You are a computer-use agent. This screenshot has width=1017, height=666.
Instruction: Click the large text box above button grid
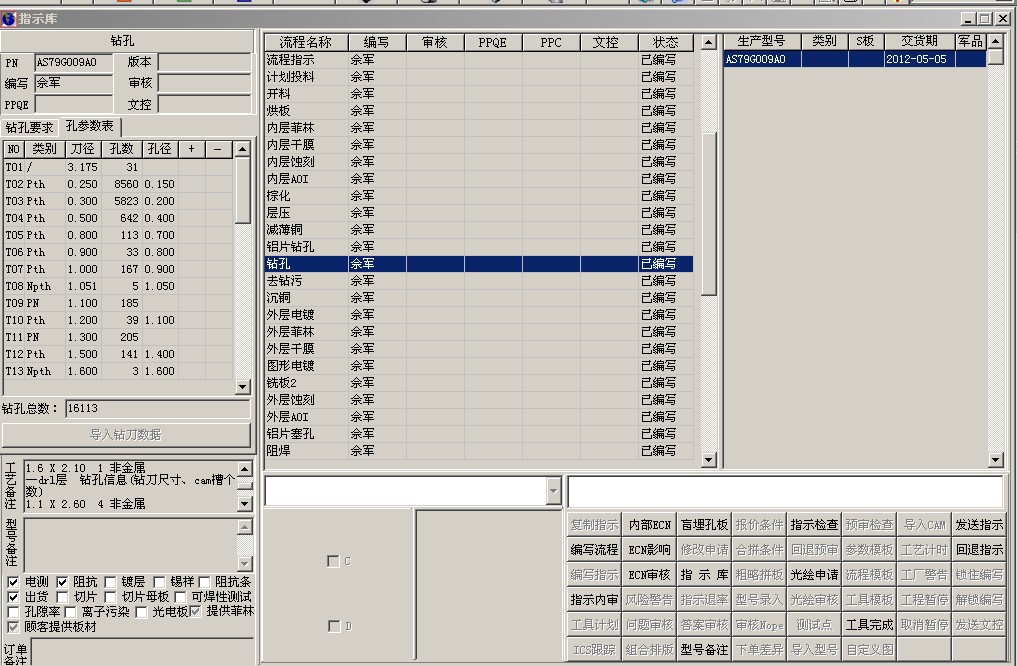click(x=786, y=492)
